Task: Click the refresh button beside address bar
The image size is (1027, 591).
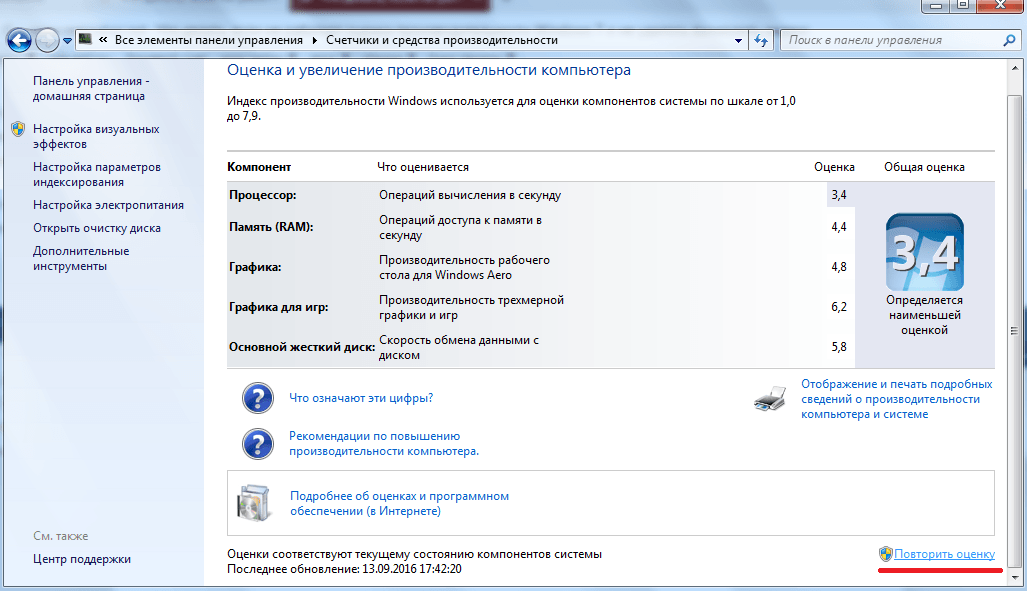Action: 762,41
